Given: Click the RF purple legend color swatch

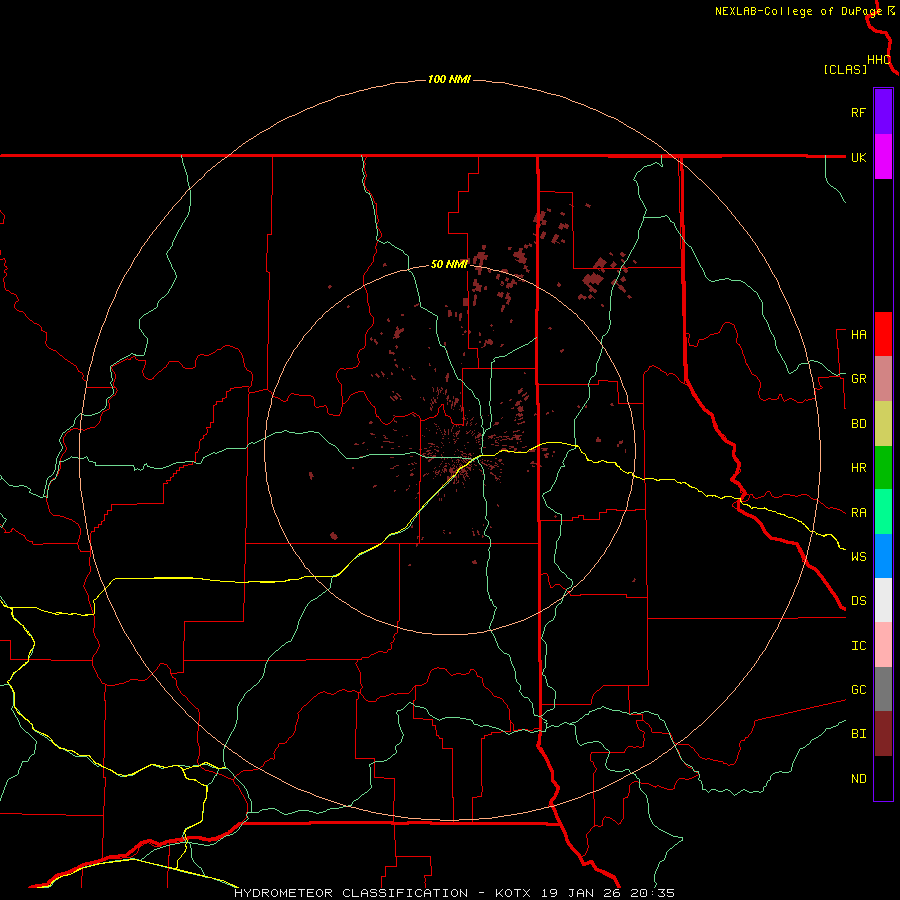Looking at the screenshot, I should point(883,112).
